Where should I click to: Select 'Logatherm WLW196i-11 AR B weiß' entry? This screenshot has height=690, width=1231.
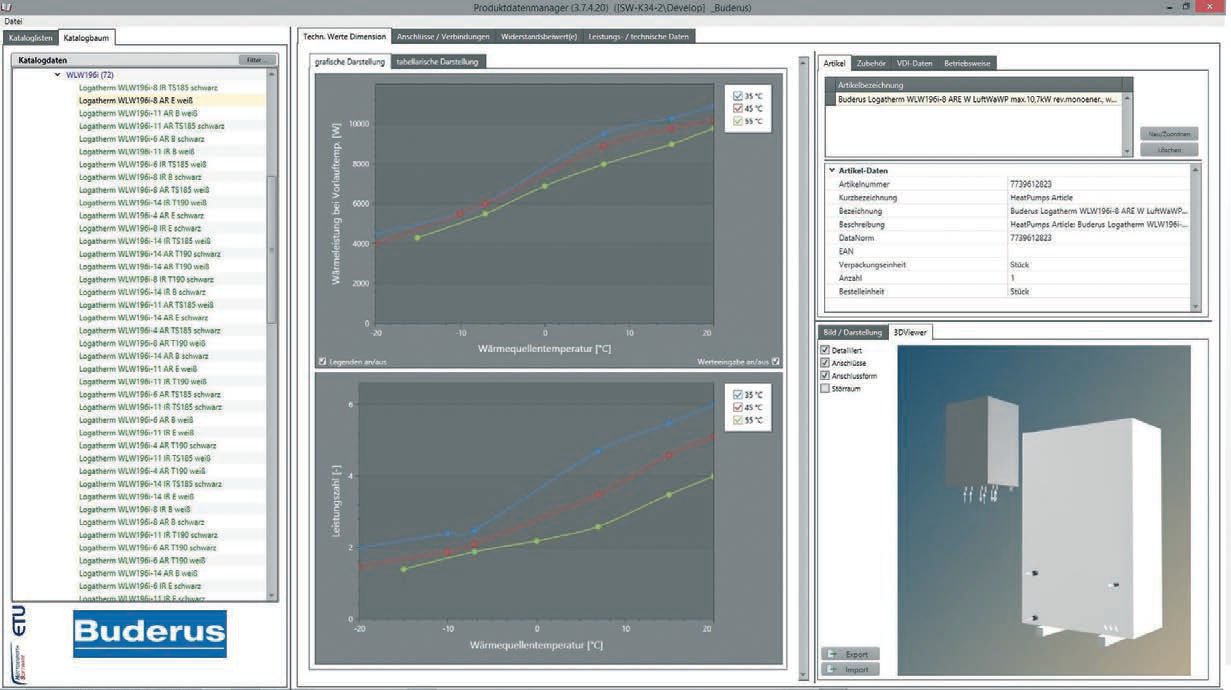tap(137, 113)
